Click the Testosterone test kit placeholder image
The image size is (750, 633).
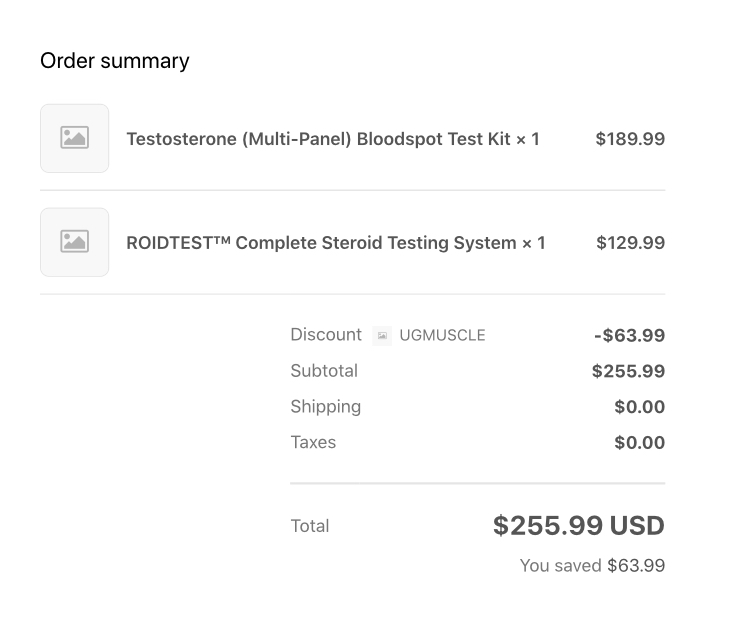pos(74,138)
